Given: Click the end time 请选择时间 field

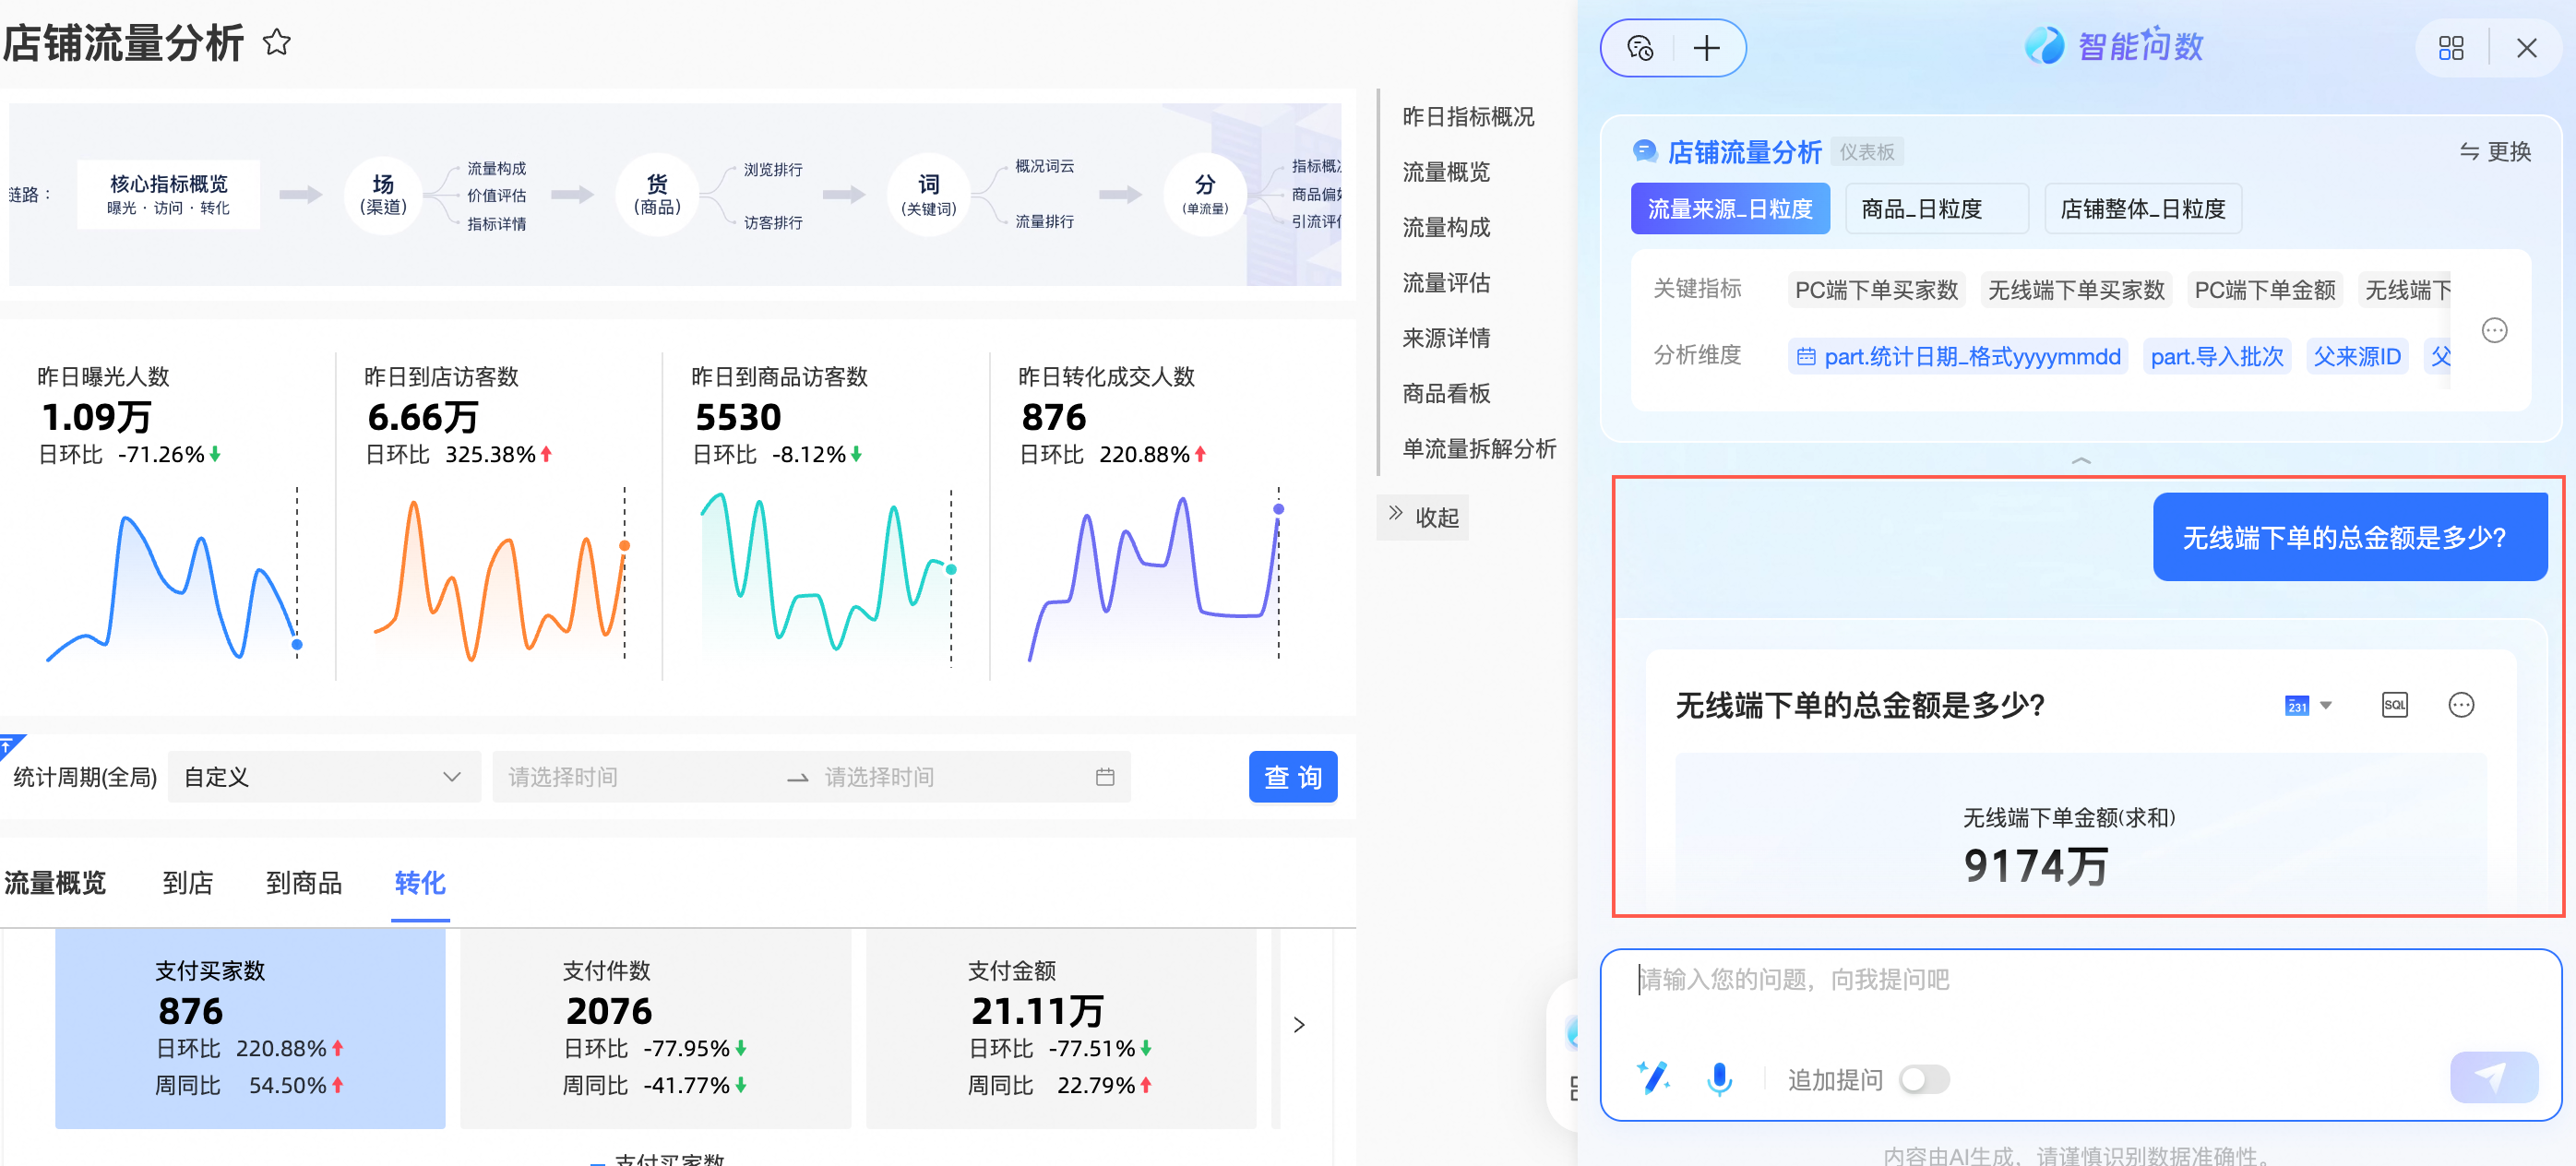Looking at the screenshot, I should pyautogui.click(x=950, y=777).
